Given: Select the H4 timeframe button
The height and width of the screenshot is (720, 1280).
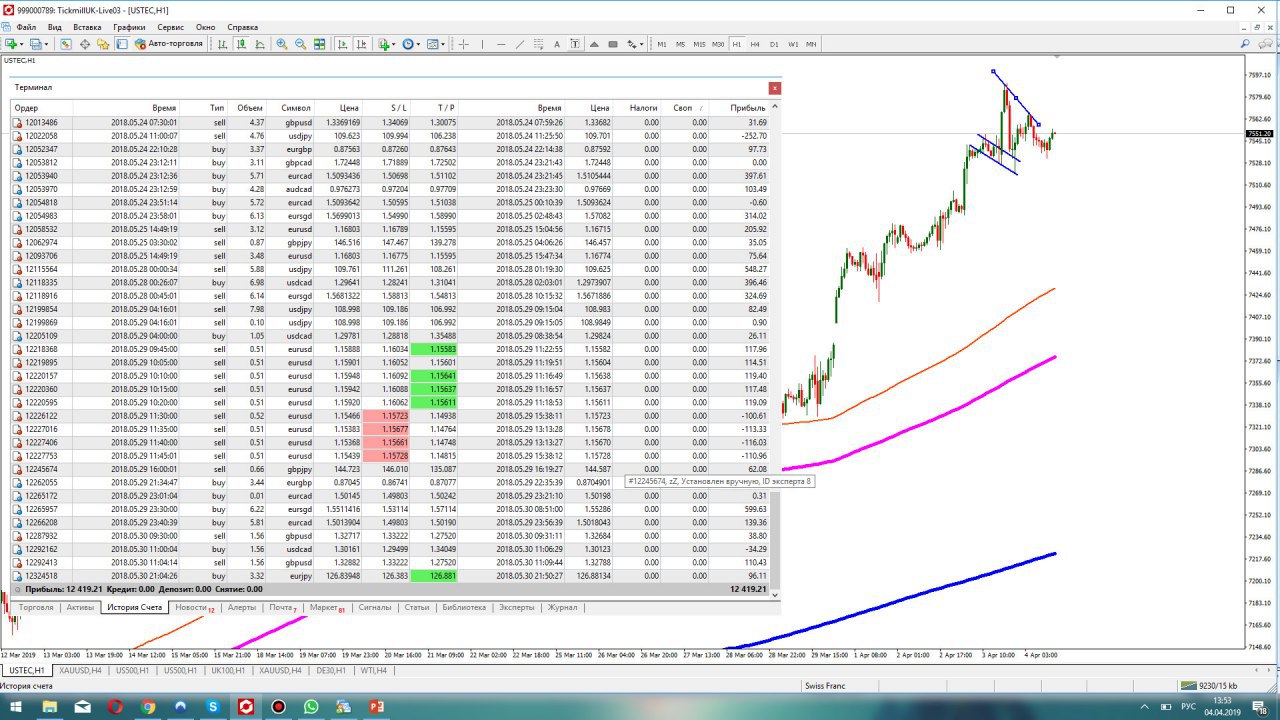Looking at the screenshot, I should pos(755,44).
